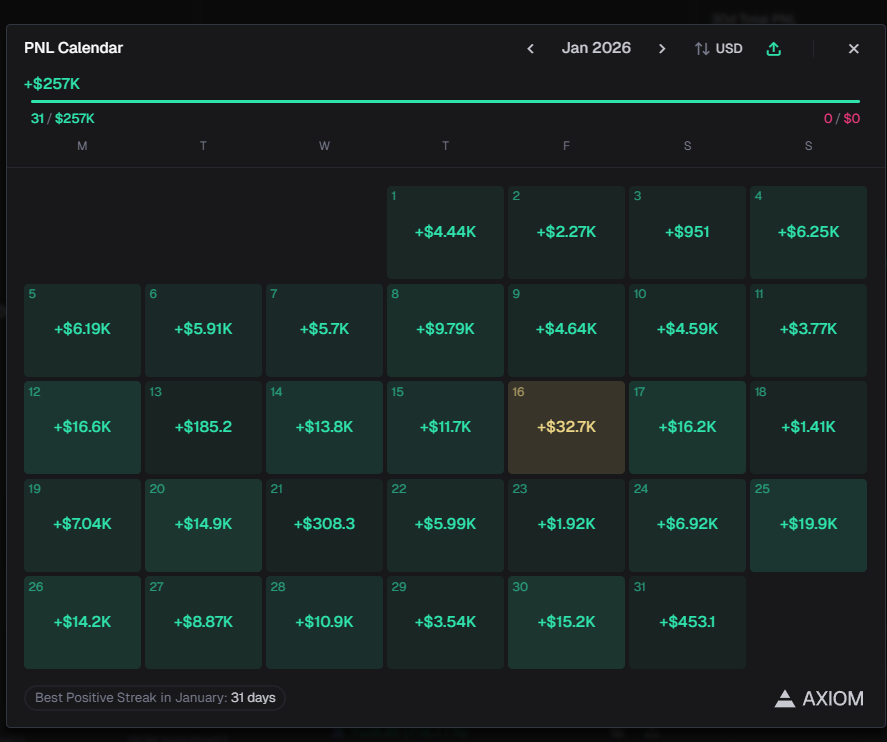The width and height of the screenshot is (887, 742).
Task: Open day 29 cell +$3.54K
Action: click(445, 623)
